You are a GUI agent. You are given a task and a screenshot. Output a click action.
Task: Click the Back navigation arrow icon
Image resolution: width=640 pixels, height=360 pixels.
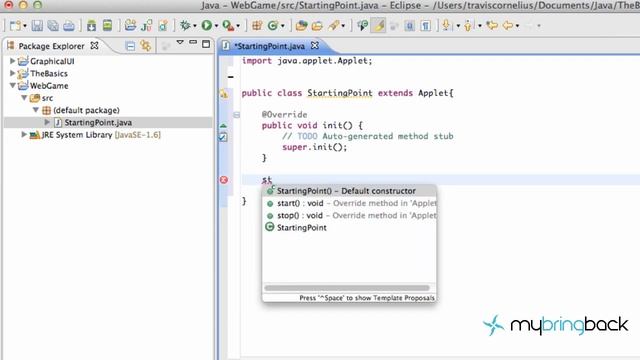point(508,25)
